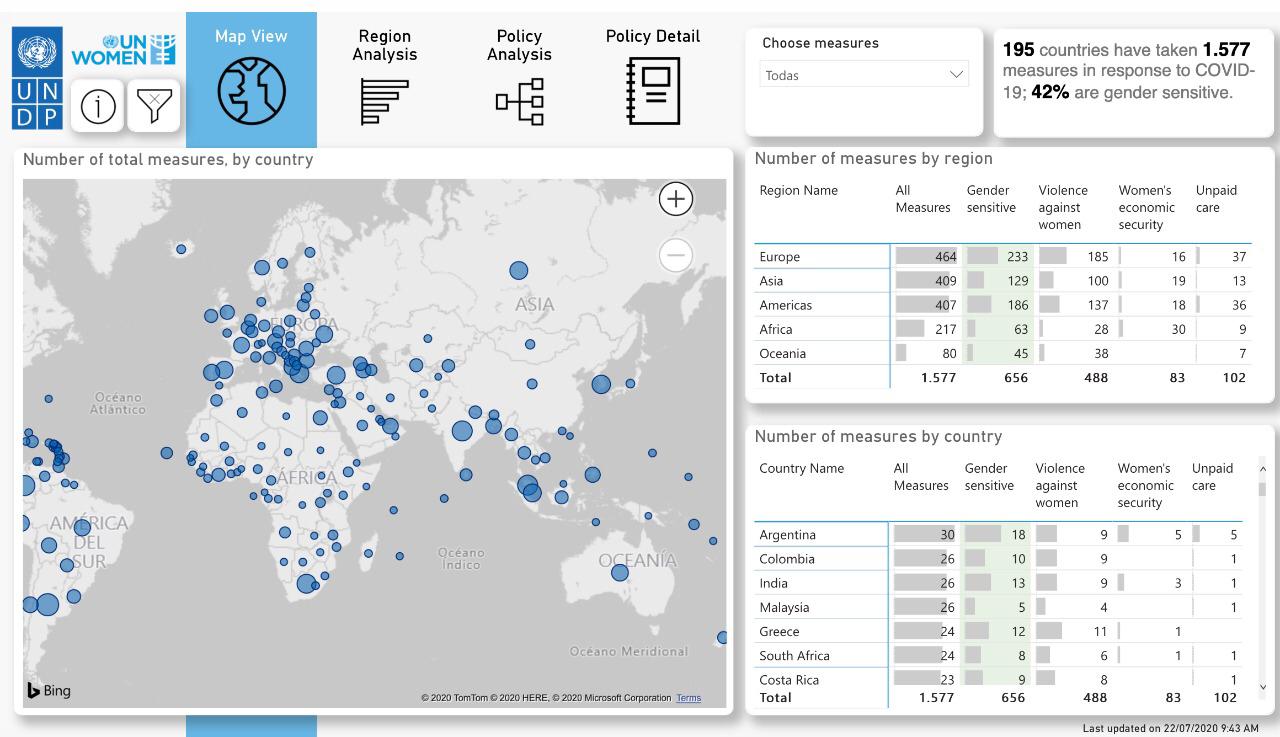Open the Terms link on map
The image size is (1280, 737).
click(x=688, y=698)
